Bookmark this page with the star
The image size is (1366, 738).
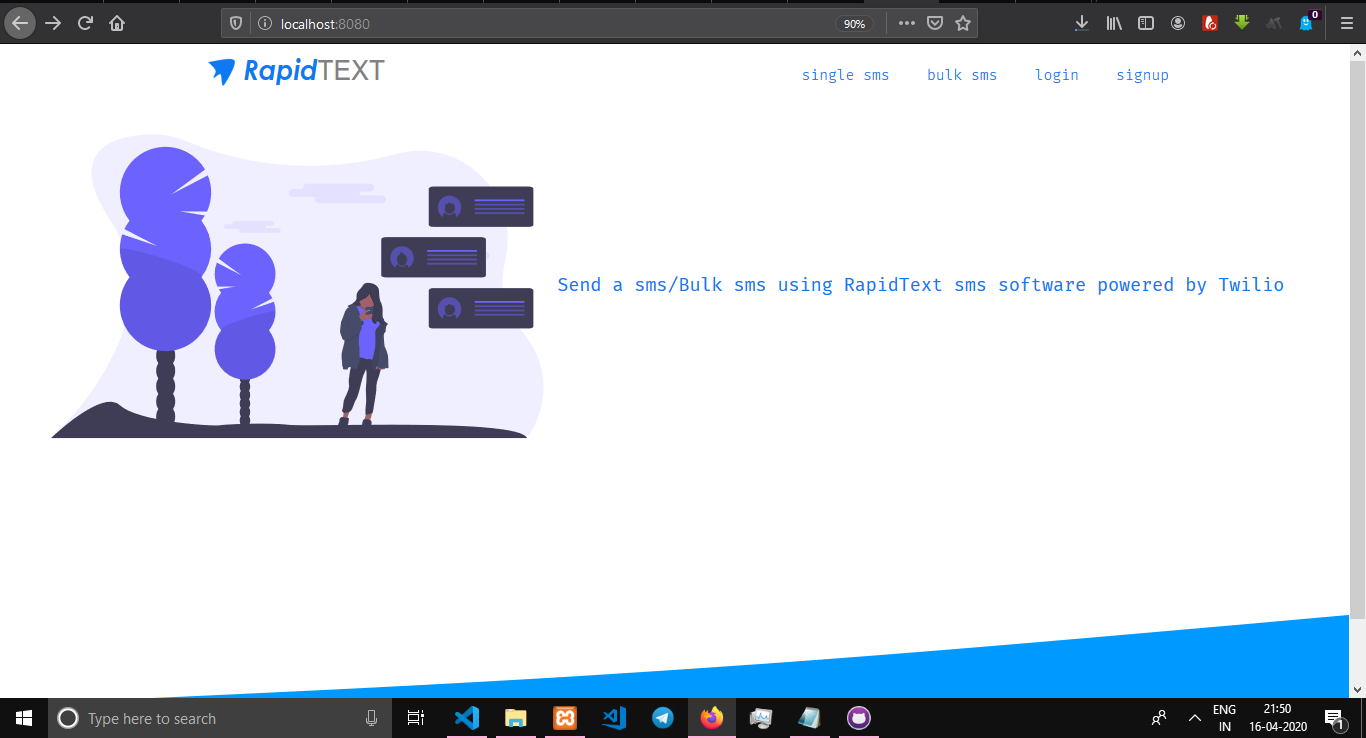click(x=963, y=23)
